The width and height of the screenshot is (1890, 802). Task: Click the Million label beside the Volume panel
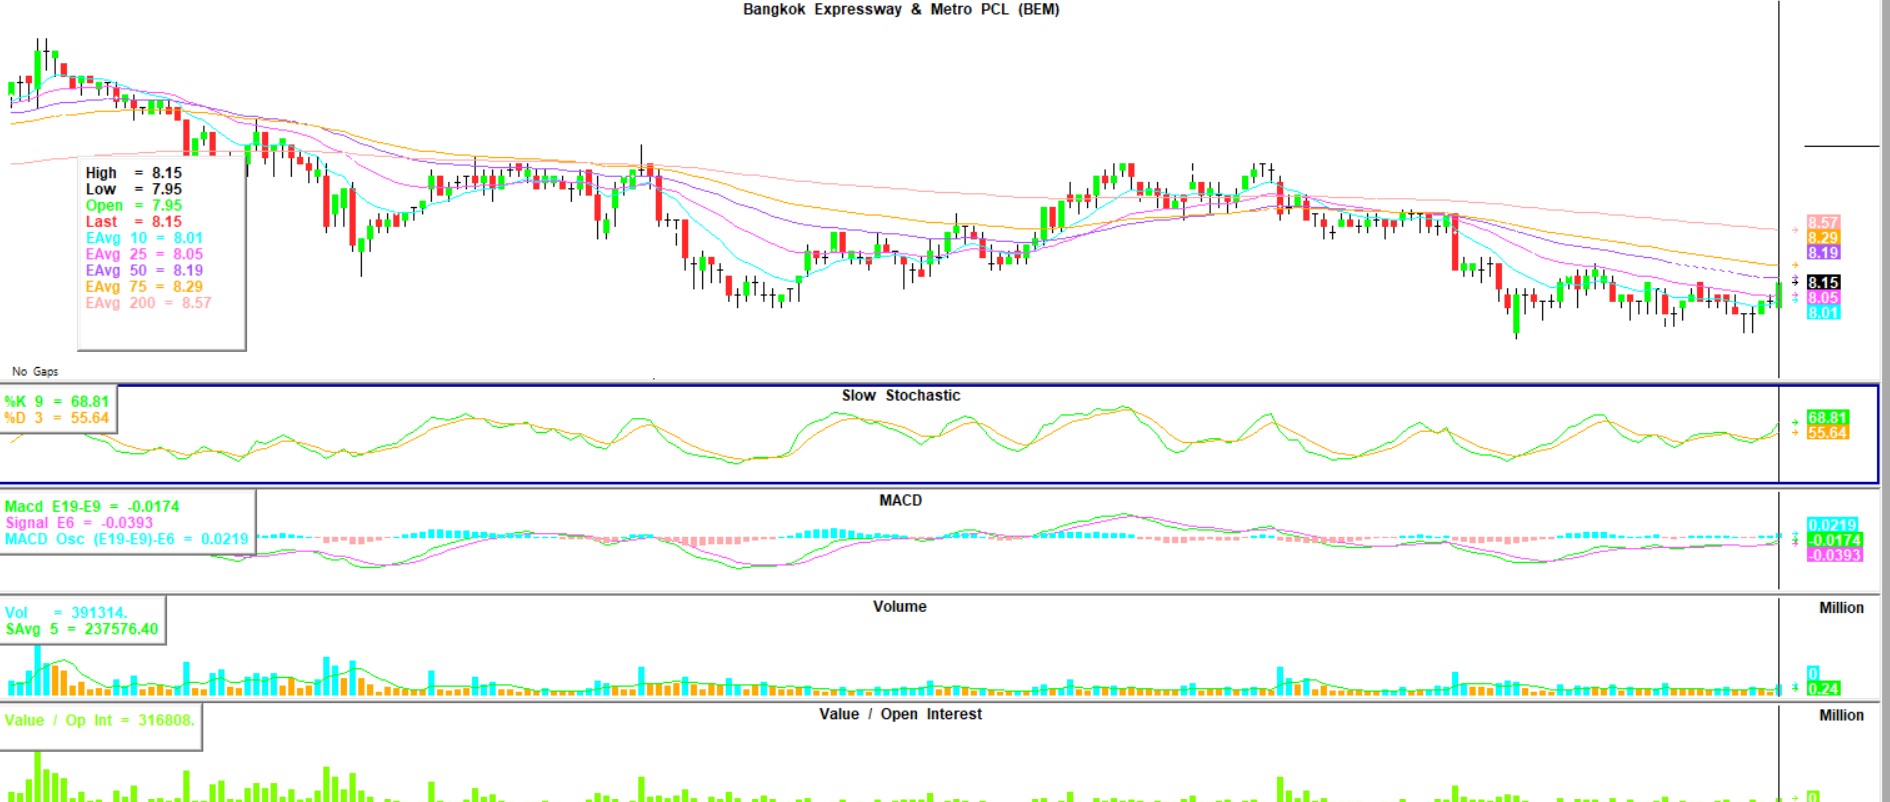pyautogui.click(x=1841, y=608)
